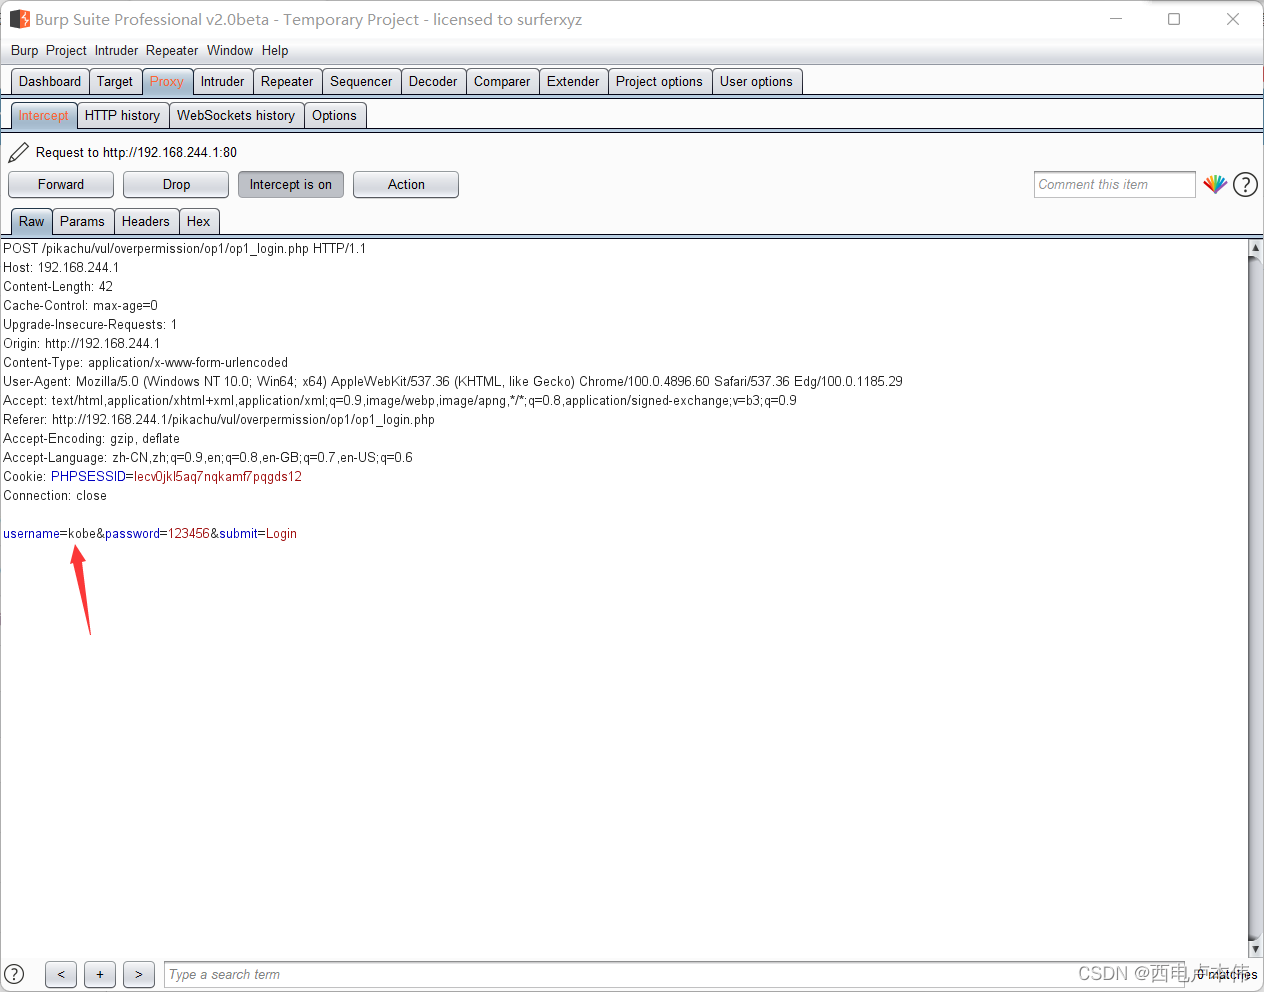Click the username value 'kobe' in body
The height and width of the screenshot is (992, 1264).
click(82, 534)
